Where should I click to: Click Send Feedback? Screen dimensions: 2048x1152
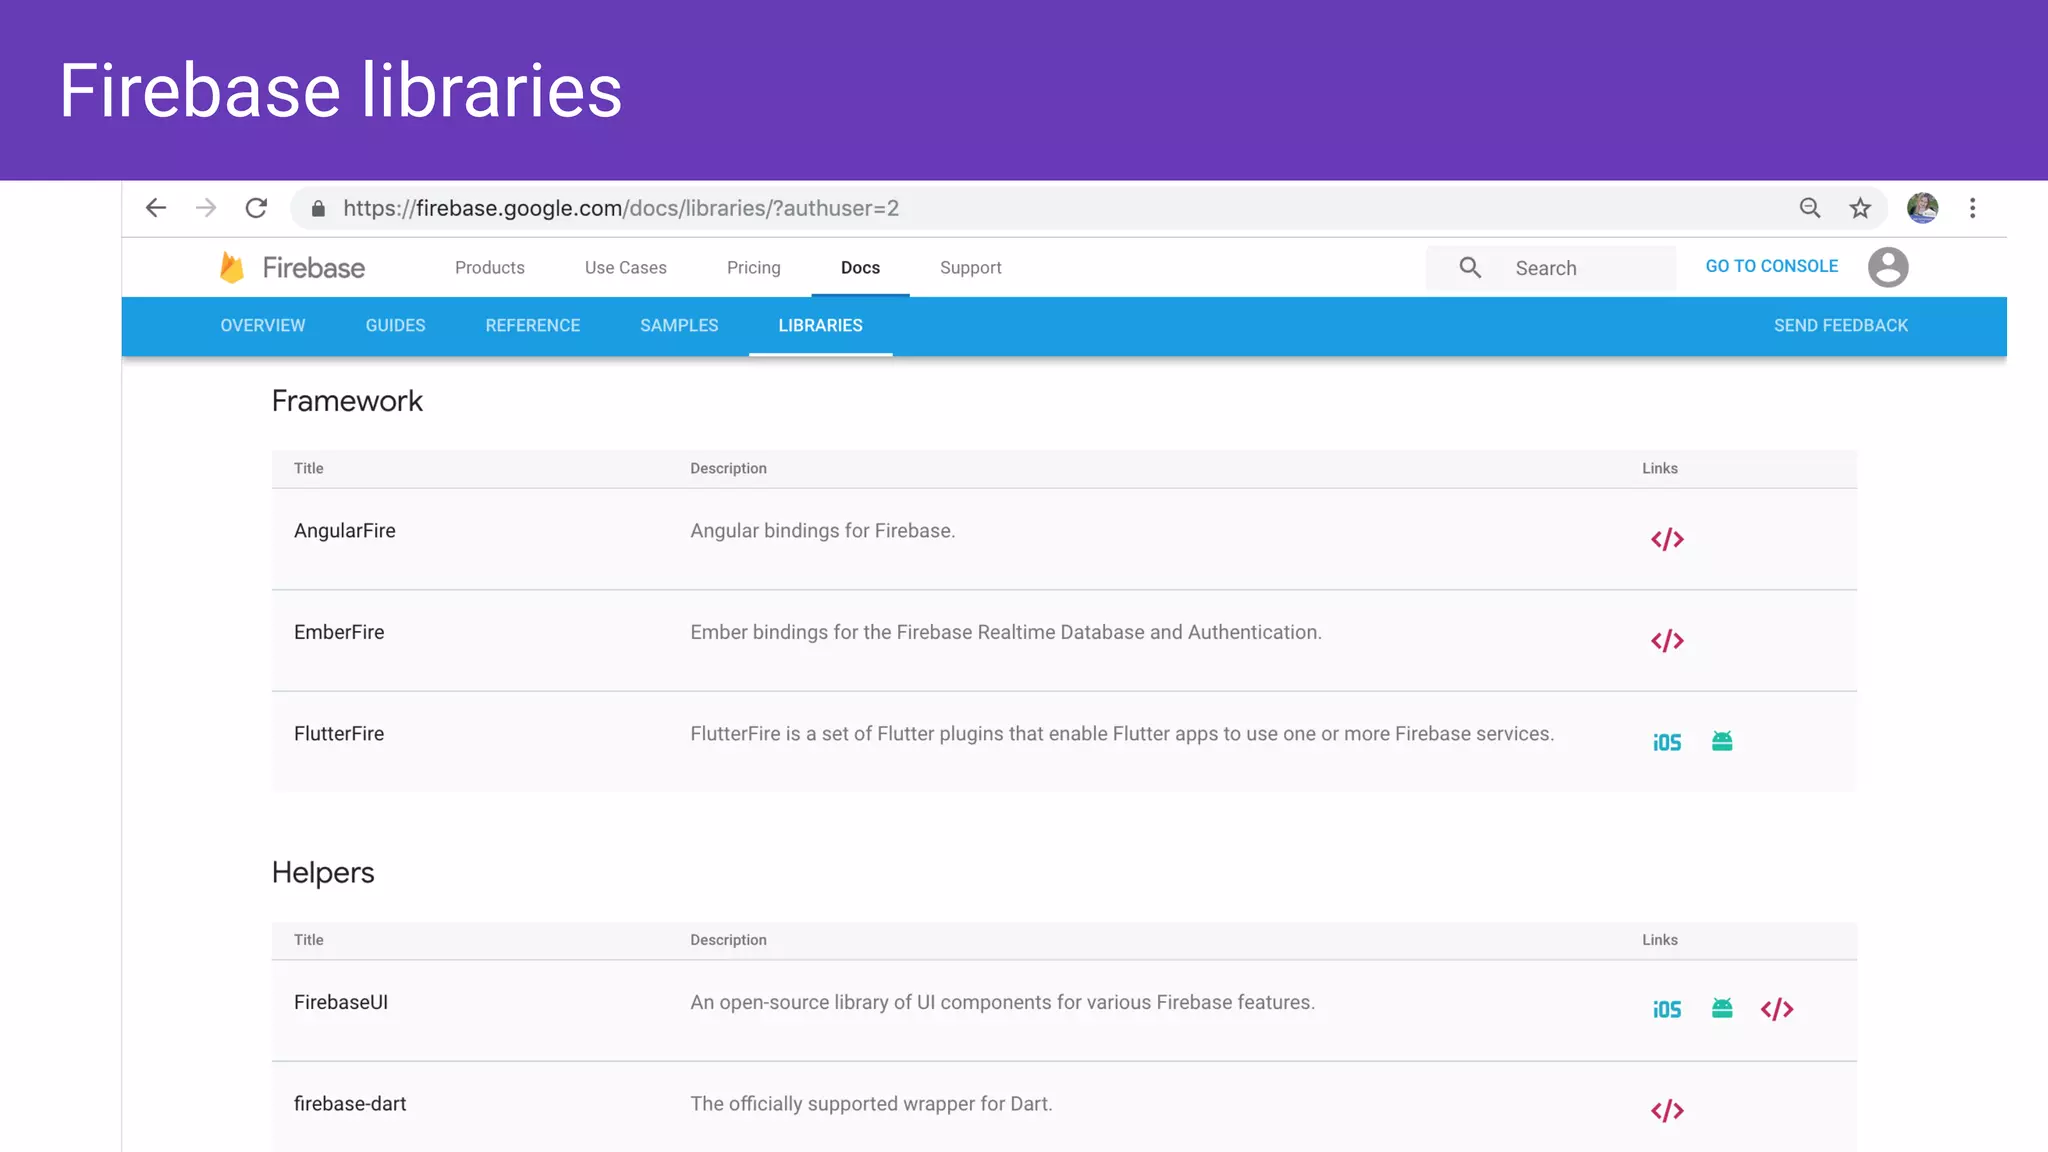click(1841, 326)
